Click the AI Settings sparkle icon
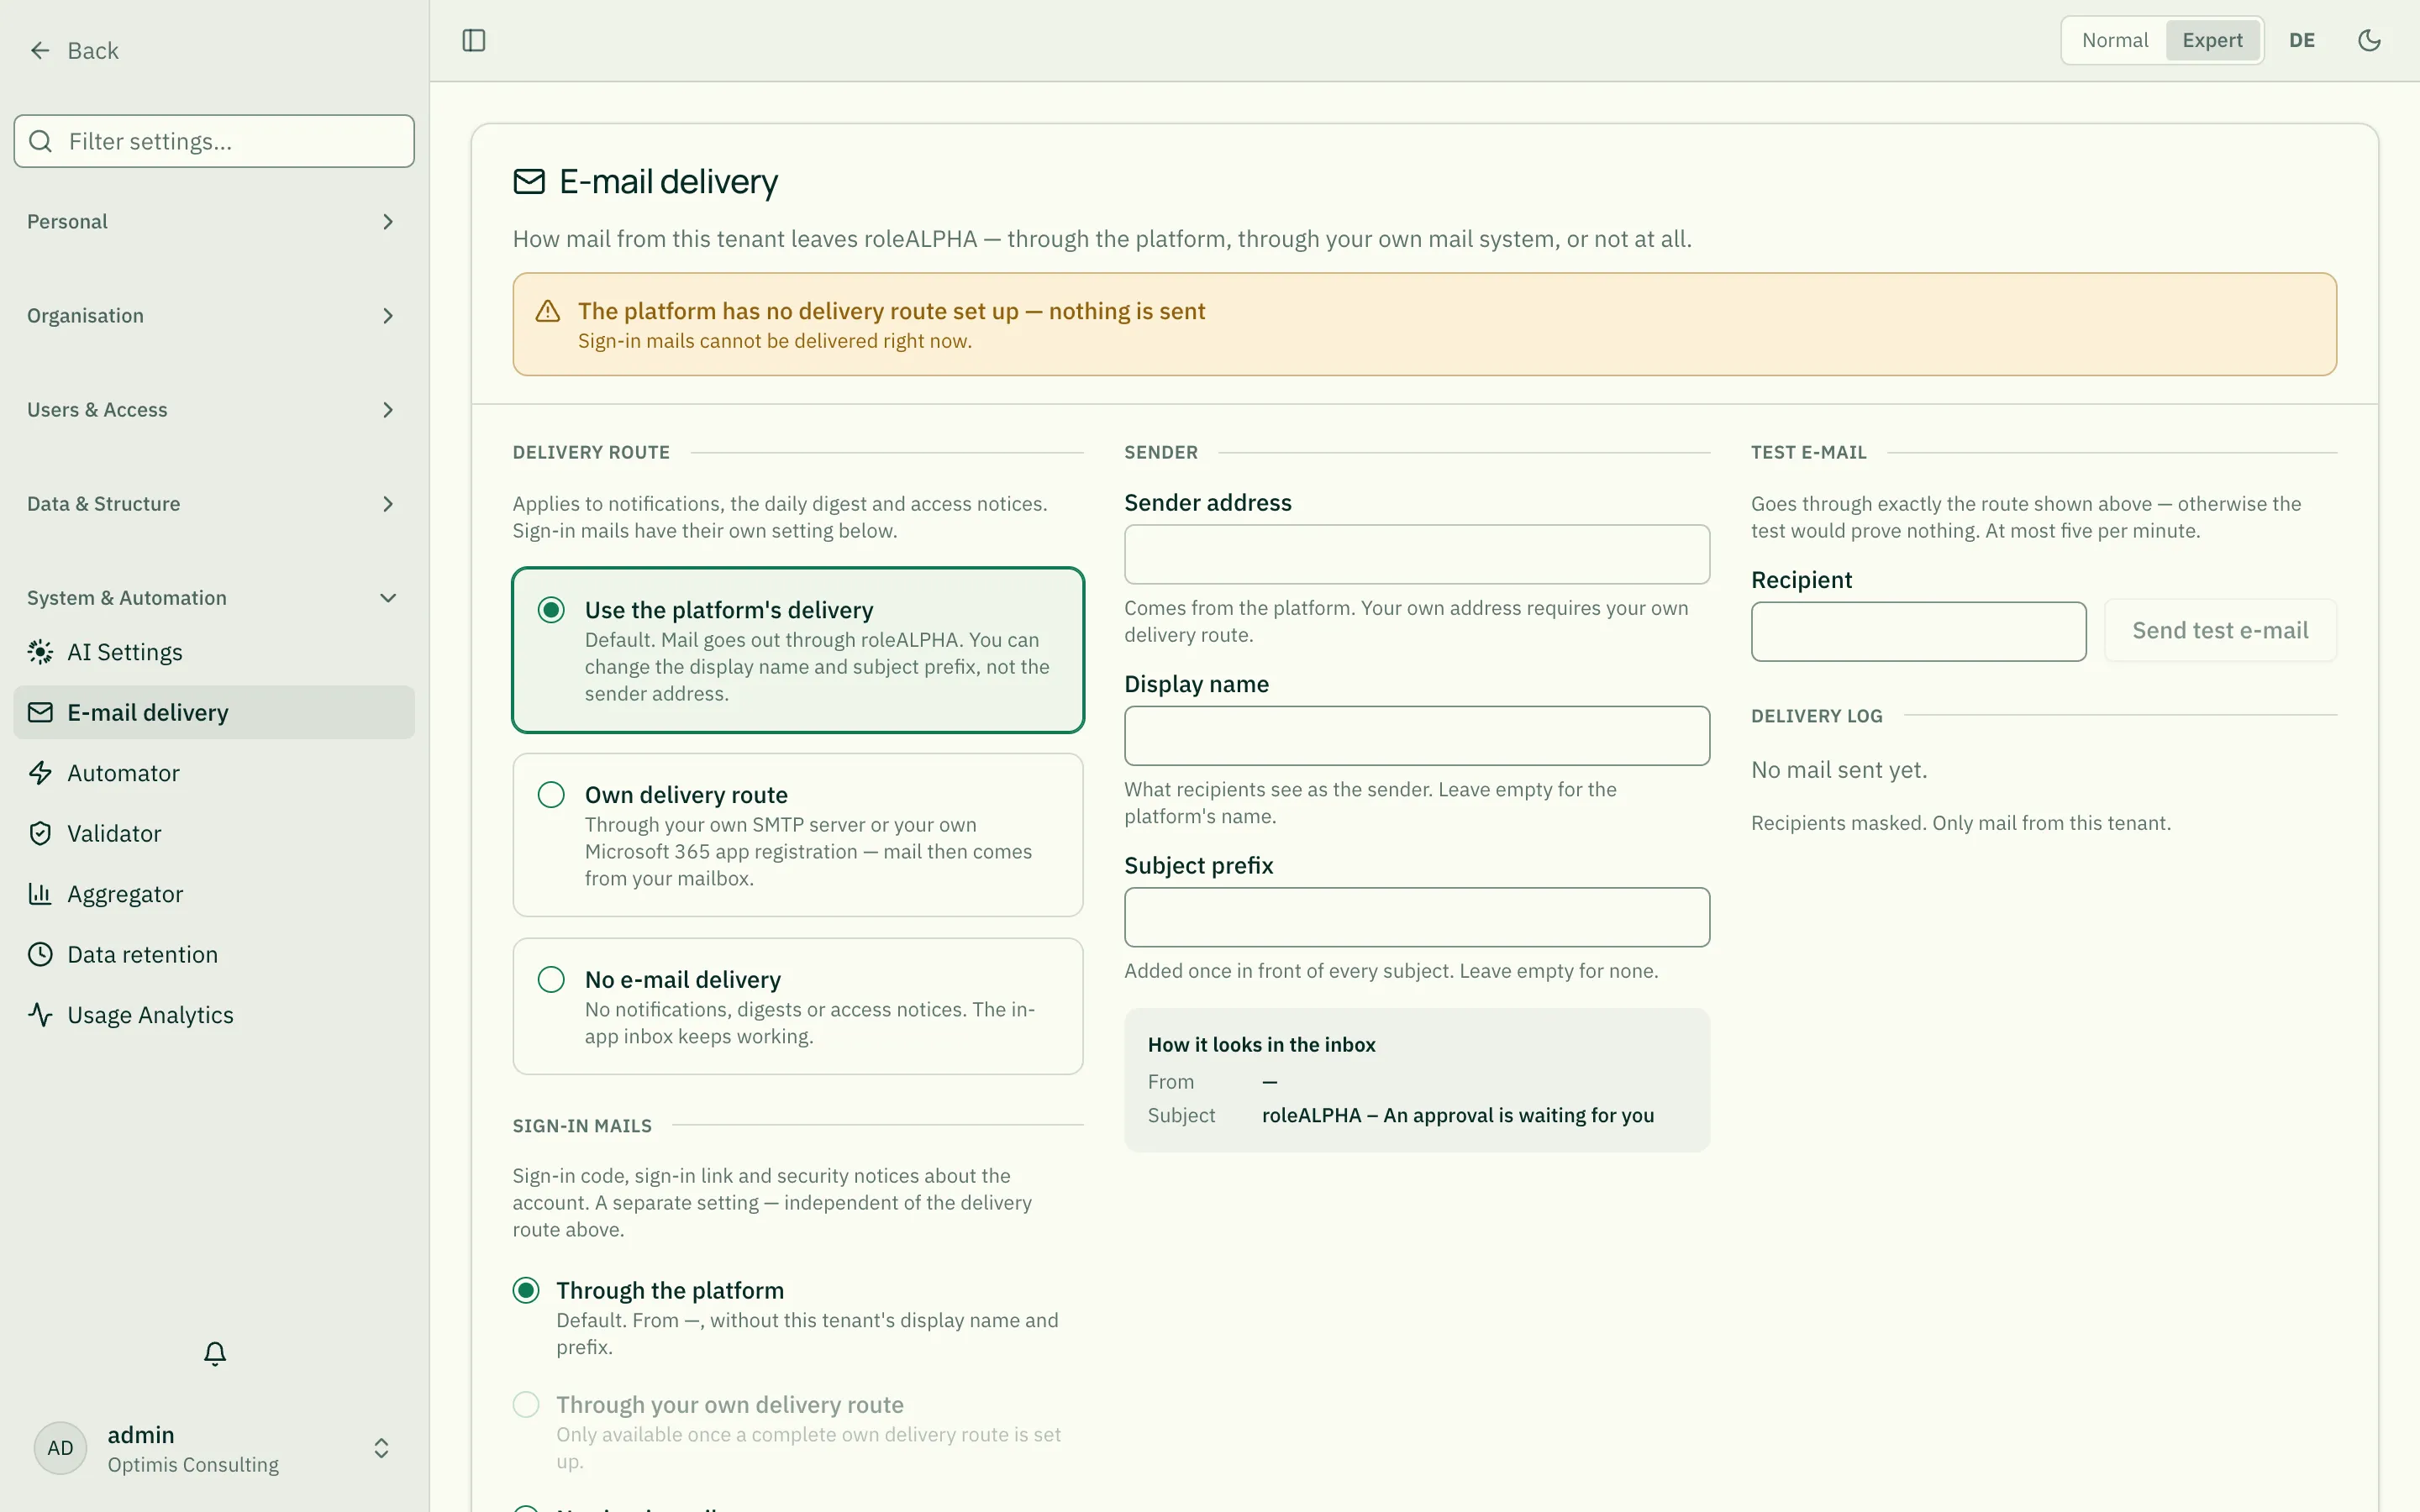Image resolution: width=2420 pixels, height=1512 pixels. coord(40,652)
